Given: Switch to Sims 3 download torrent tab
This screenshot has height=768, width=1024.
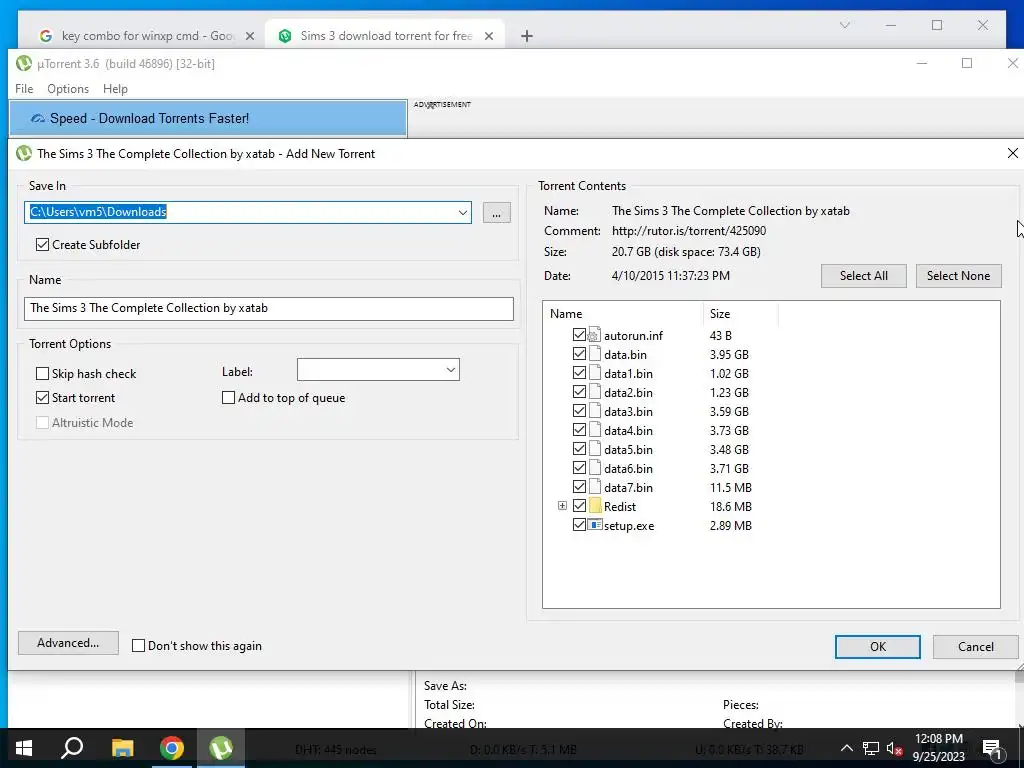Looking at the screenshot, I should pyautogui.click(x=385, y=36).
